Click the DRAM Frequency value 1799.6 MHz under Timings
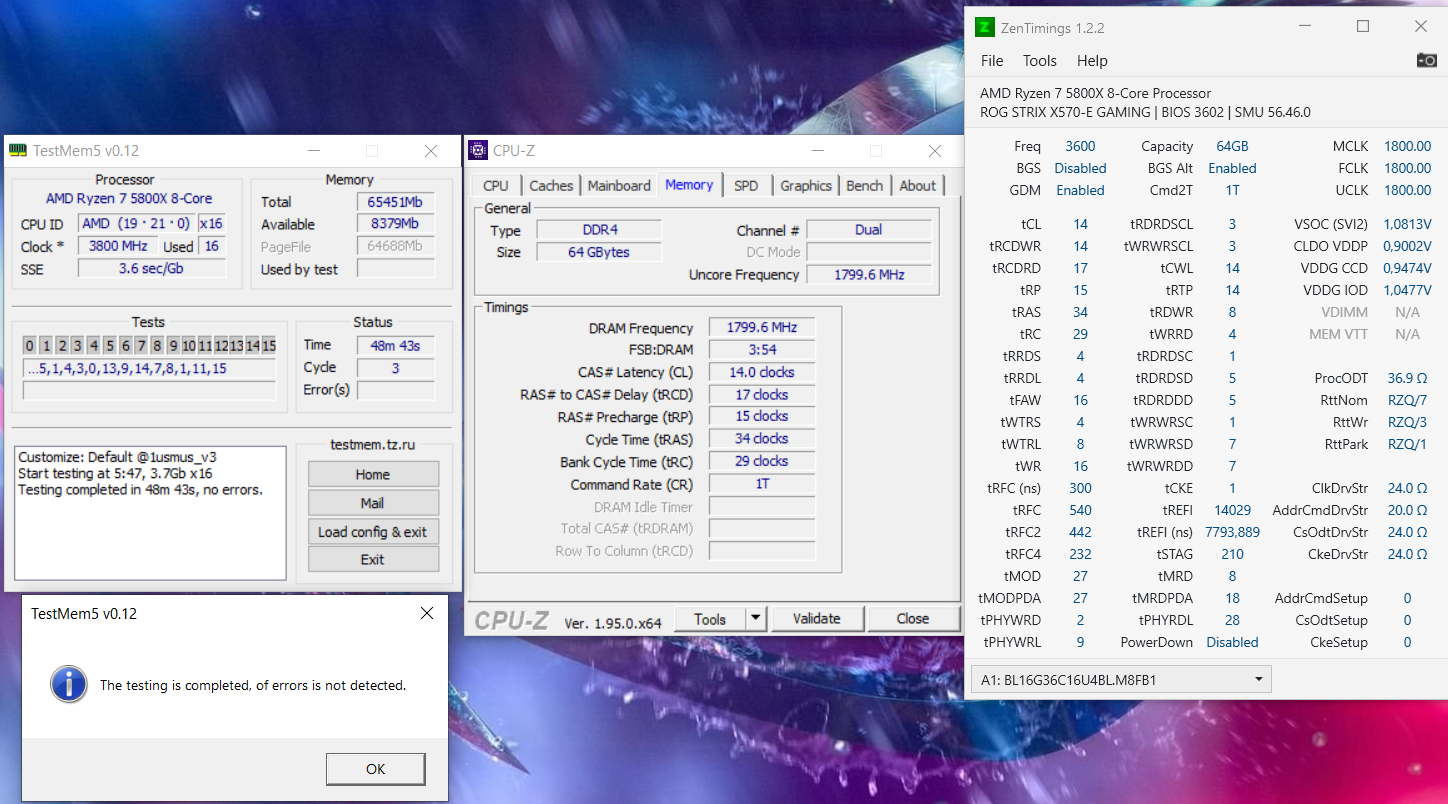 pos(762,328)
